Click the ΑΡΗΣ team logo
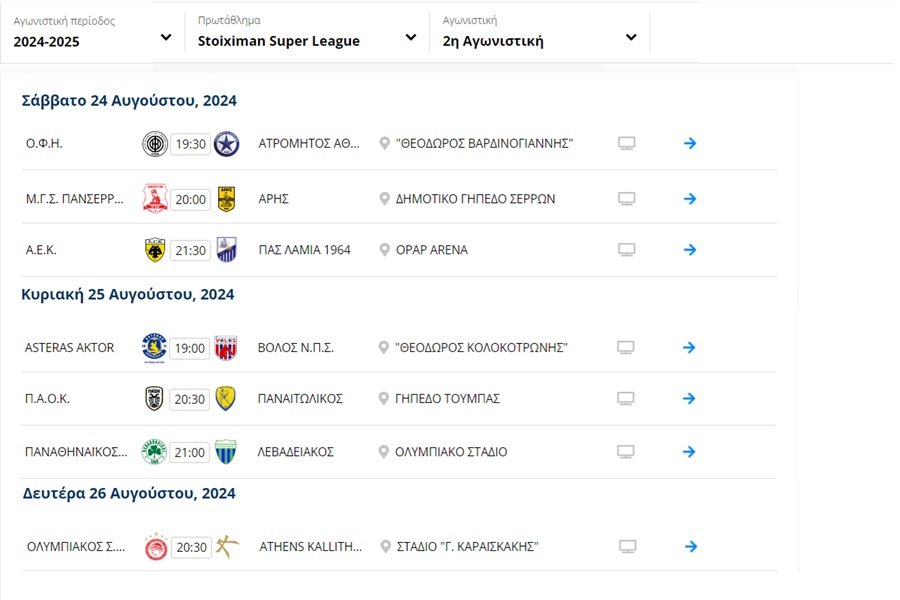This screenshot has width=900, height=600. point(226,199)
